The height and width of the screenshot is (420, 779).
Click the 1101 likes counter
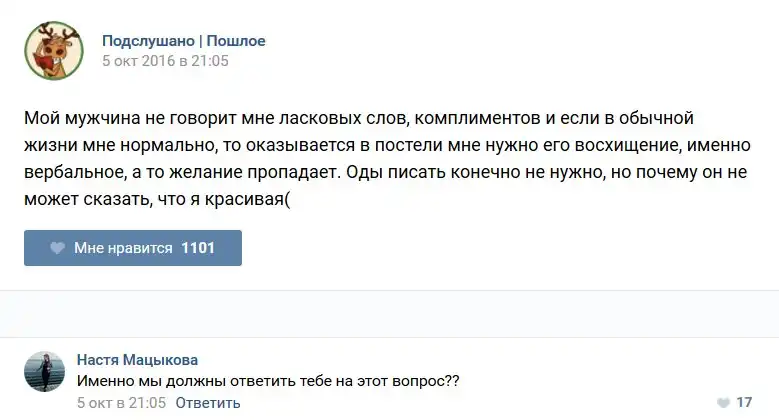click(x=198, y=248)
